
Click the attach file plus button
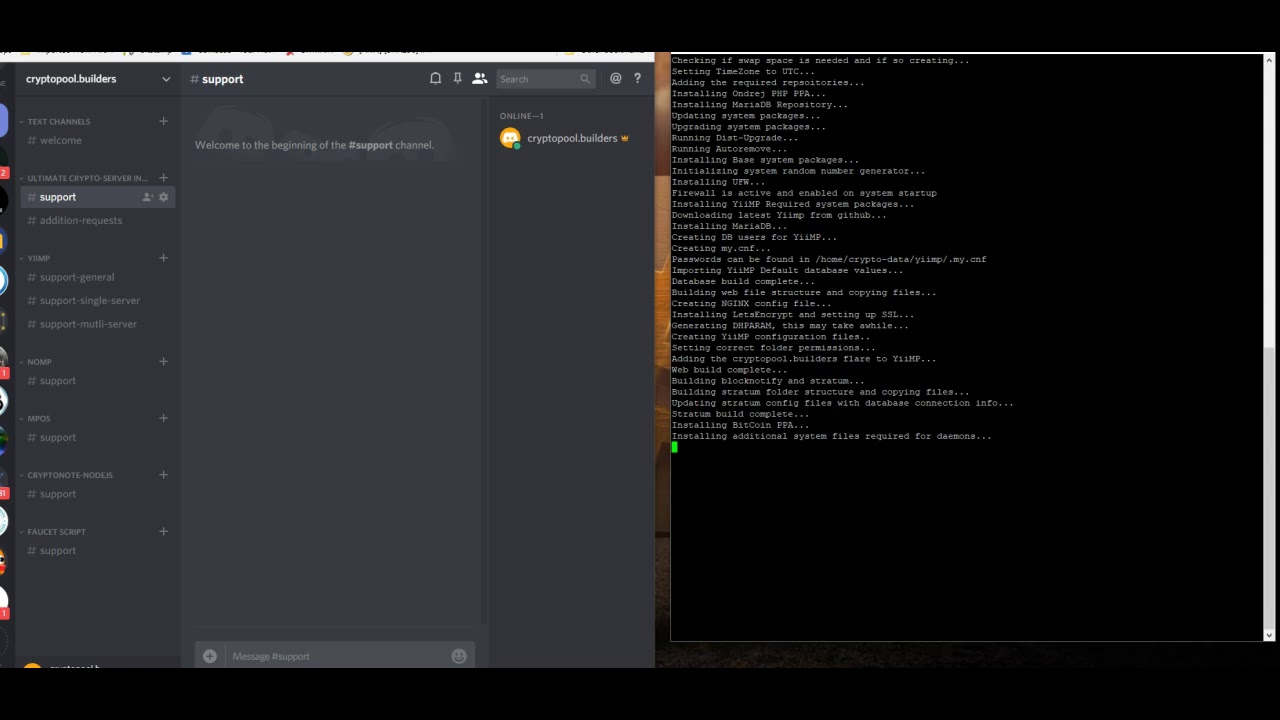209,656
